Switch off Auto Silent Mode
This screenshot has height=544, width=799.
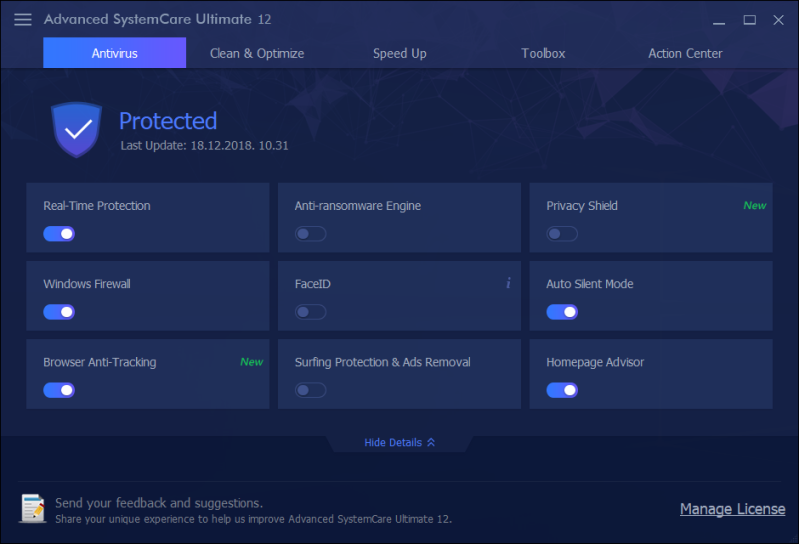(x=562, y=312)
